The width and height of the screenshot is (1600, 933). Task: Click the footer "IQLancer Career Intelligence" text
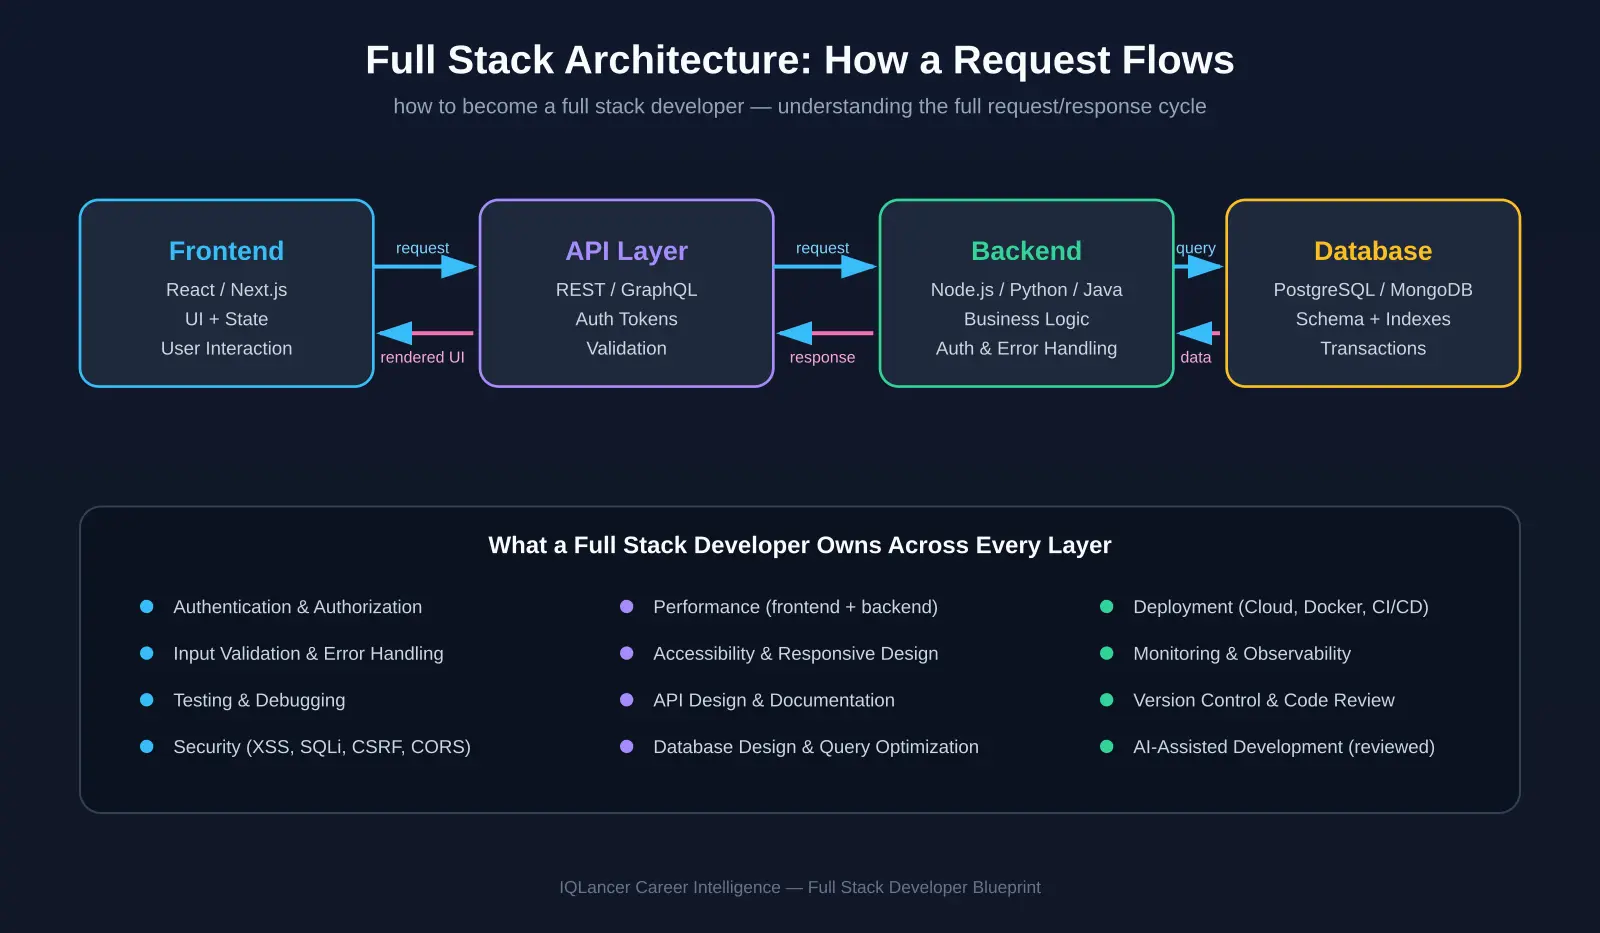click(670, 887)
